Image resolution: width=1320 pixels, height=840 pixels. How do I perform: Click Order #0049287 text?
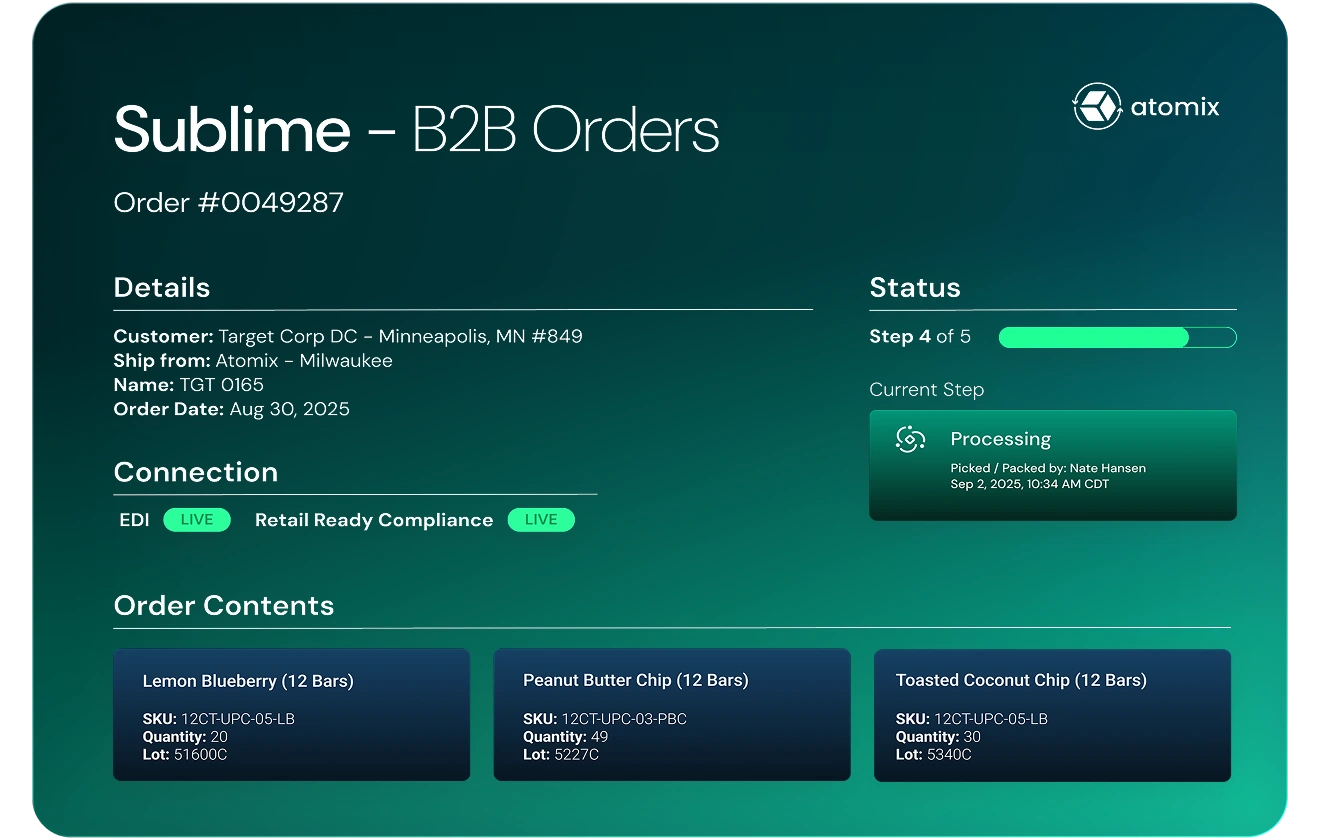(x=229, y=203)
